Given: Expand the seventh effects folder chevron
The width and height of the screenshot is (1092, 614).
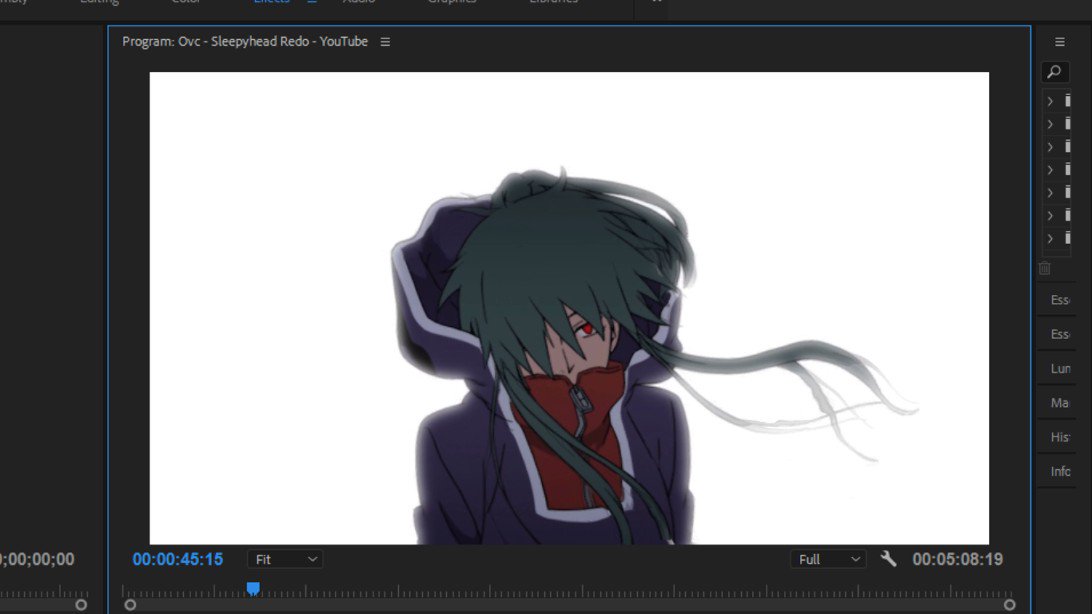Looking at the screenshot, I should [x=1050, y=239].
